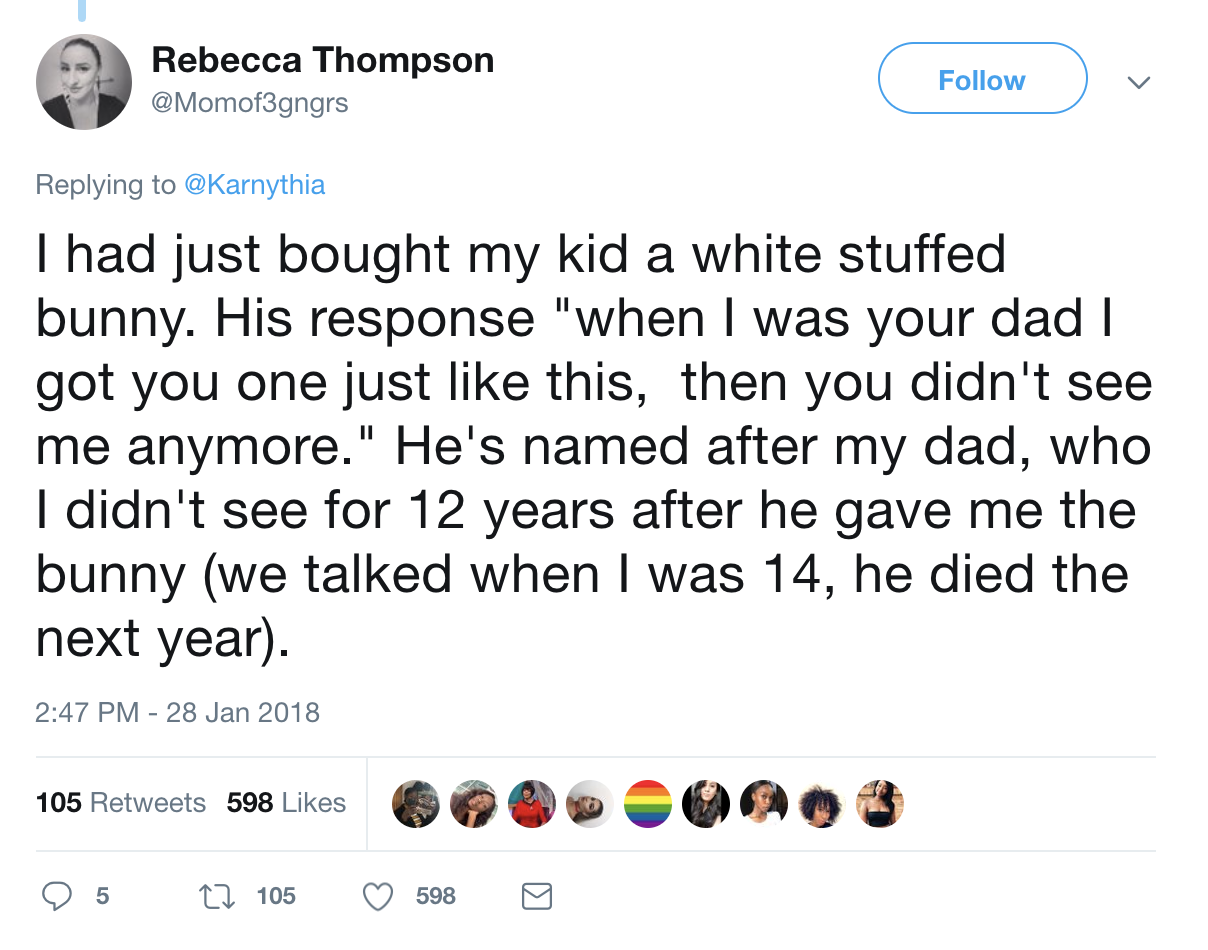Open Rebecca Thompson's profile avatar
The image size is (1208, 950).
[84, 82]
